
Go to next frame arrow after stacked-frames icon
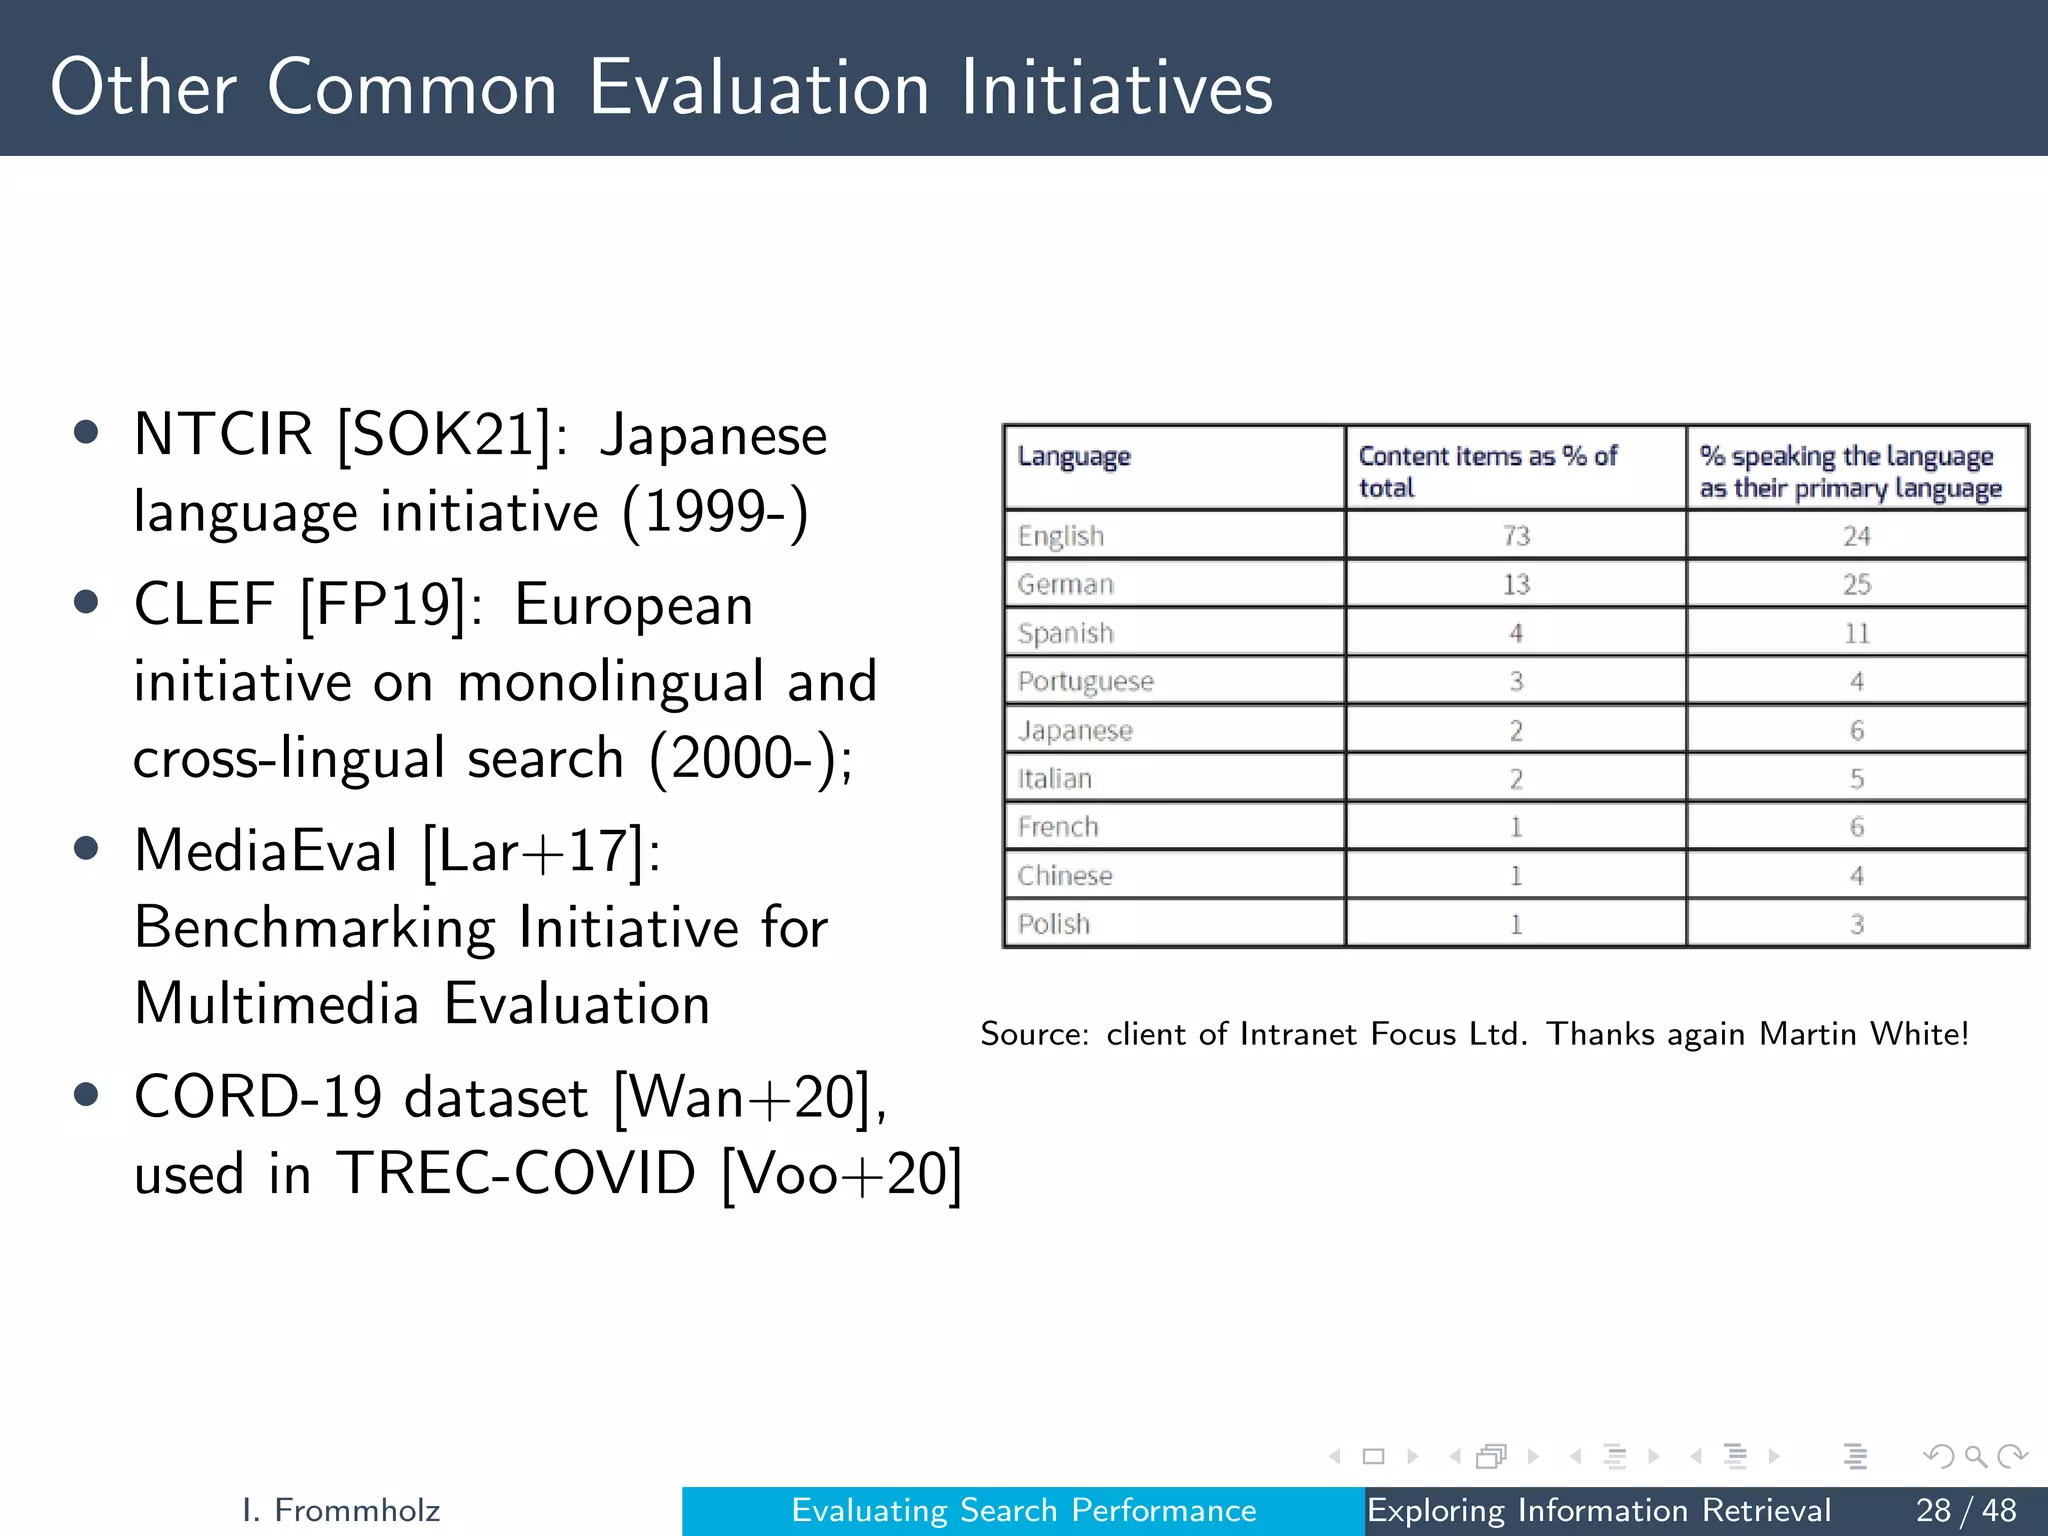(1533, 1456)
